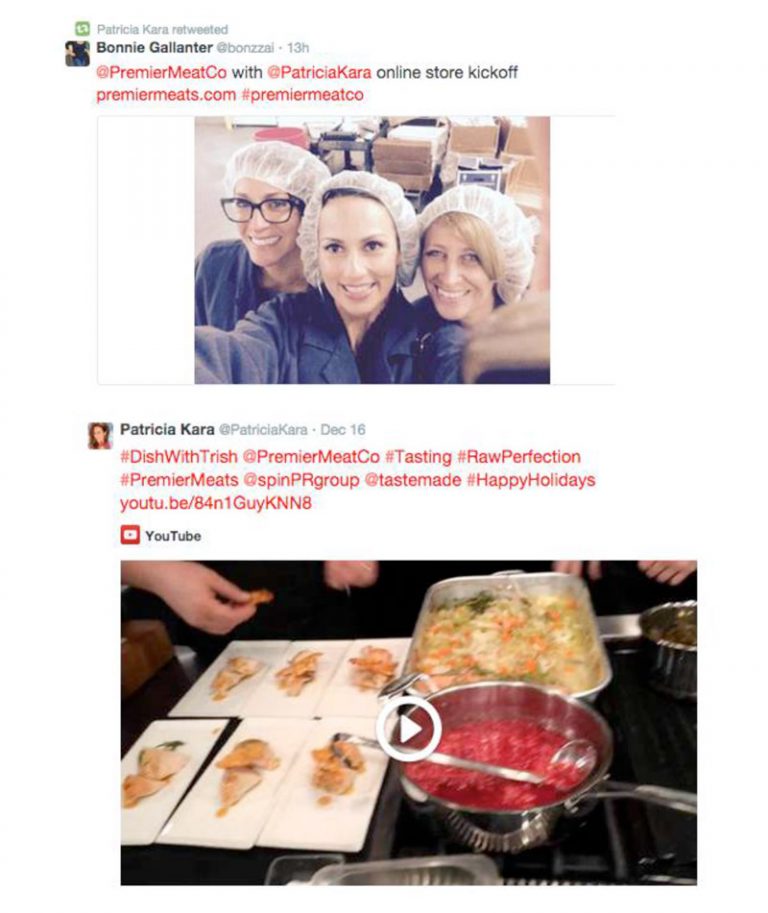Open the @PatriciaKara mention in Bonnie's tweet
768x913 pixels.
pyautogui.click(x=319, y=72)
